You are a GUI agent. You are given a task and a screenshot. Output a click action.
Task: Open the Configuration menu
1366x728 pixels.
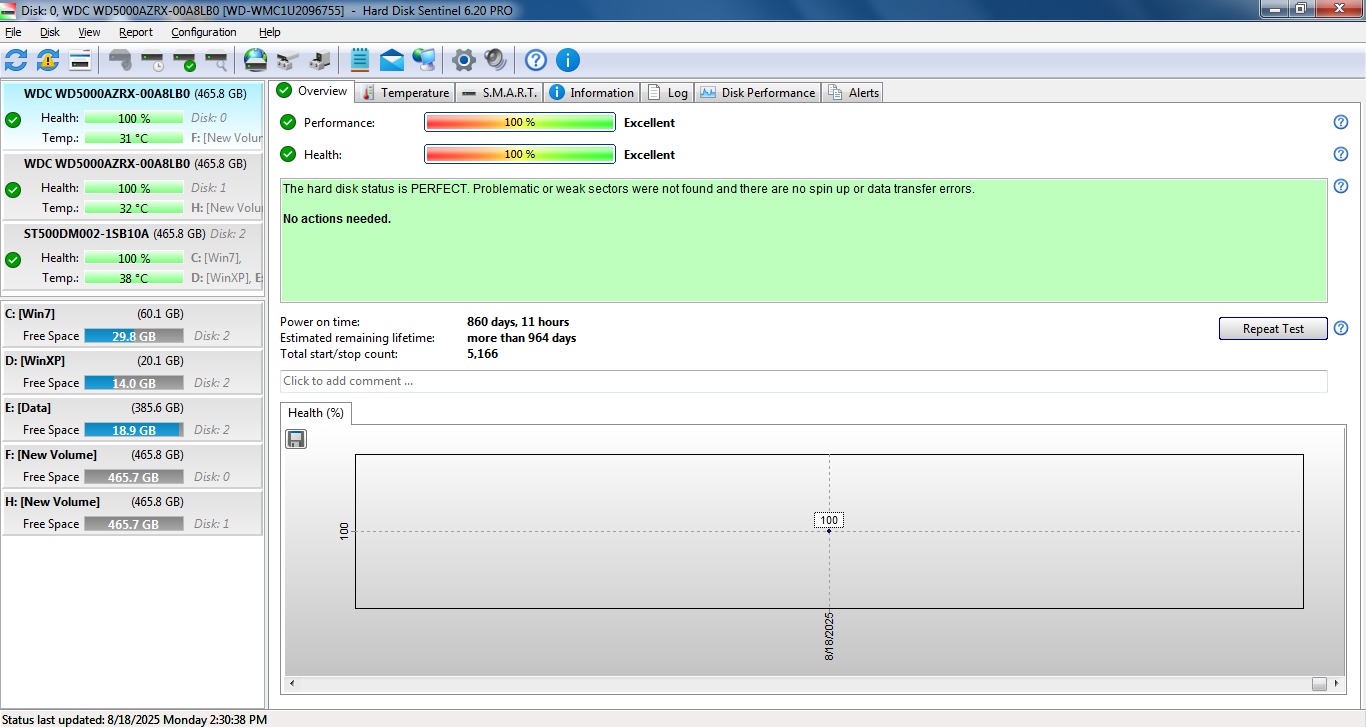click(204, 32)
